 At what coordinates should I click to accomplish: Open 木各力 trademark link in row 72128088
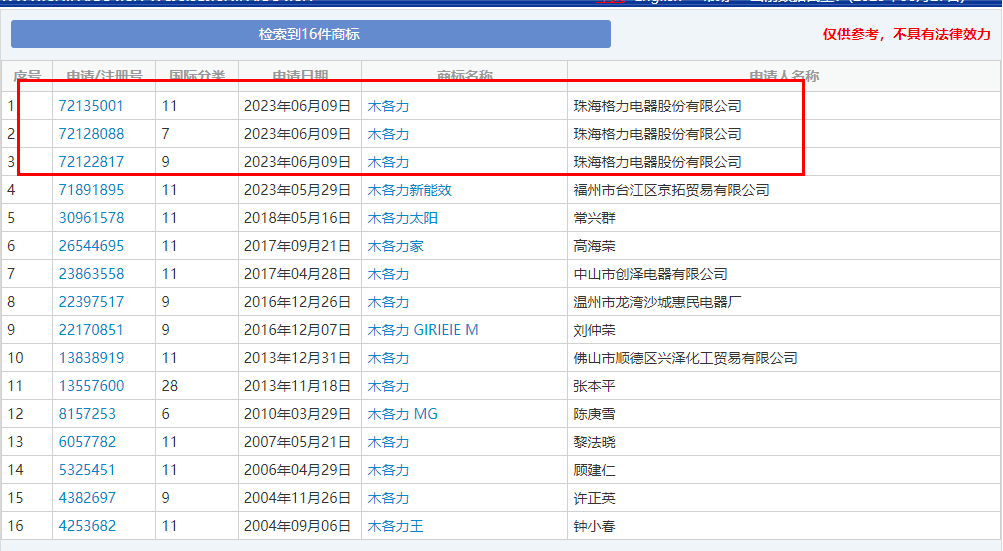click(x=388, y=134)
